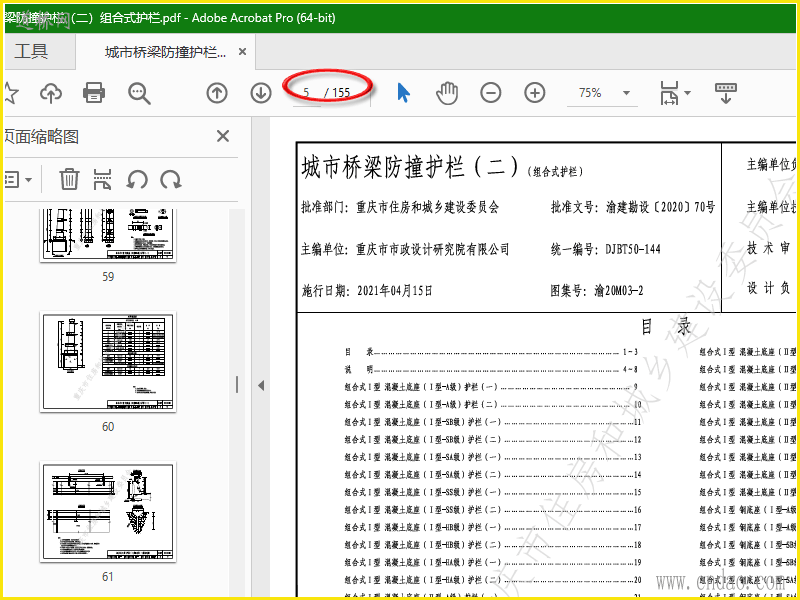Click the page number input field
This screenshot has width=800, height=600.
click(x=307, y=93)
